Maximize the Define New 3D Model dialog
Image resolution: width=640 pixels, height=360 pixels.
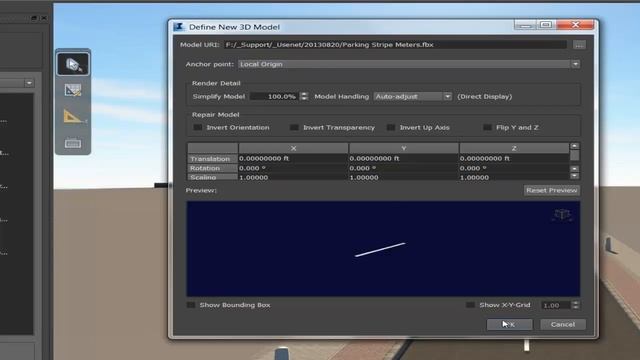coord(546,25)
